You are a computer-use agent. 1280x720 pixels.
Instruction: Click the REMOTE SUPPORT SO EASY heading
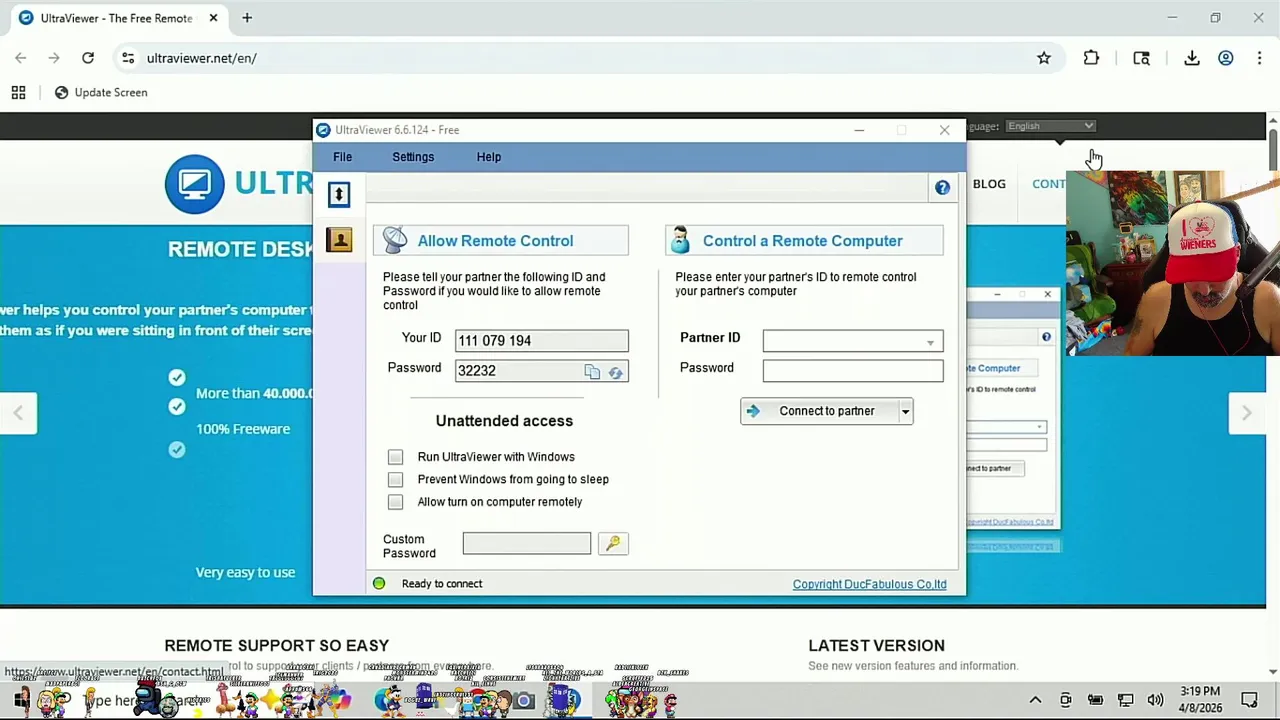point(276,646)
